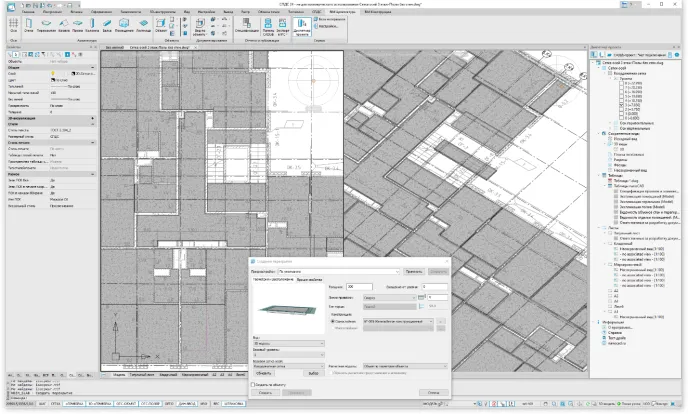Tick the 'Создать по объекту' checkbox
This screenshot has width=688, height=414.
tap(252, 384)
